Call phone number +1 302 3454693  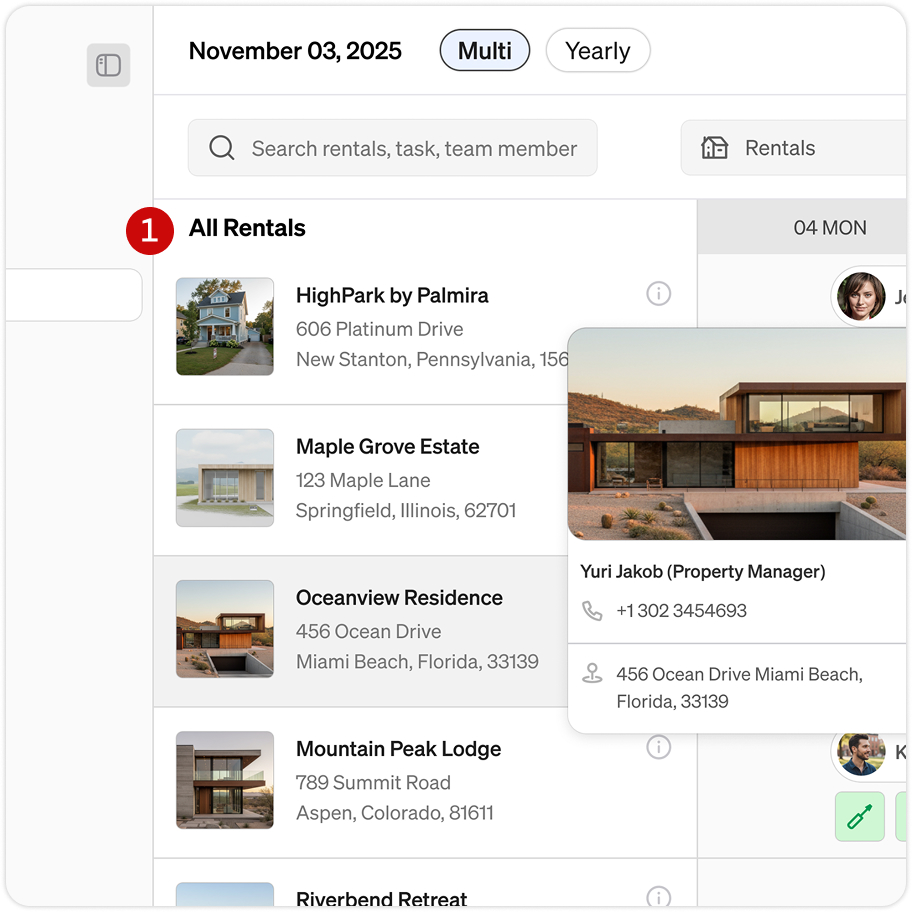(x=681, y=611)
